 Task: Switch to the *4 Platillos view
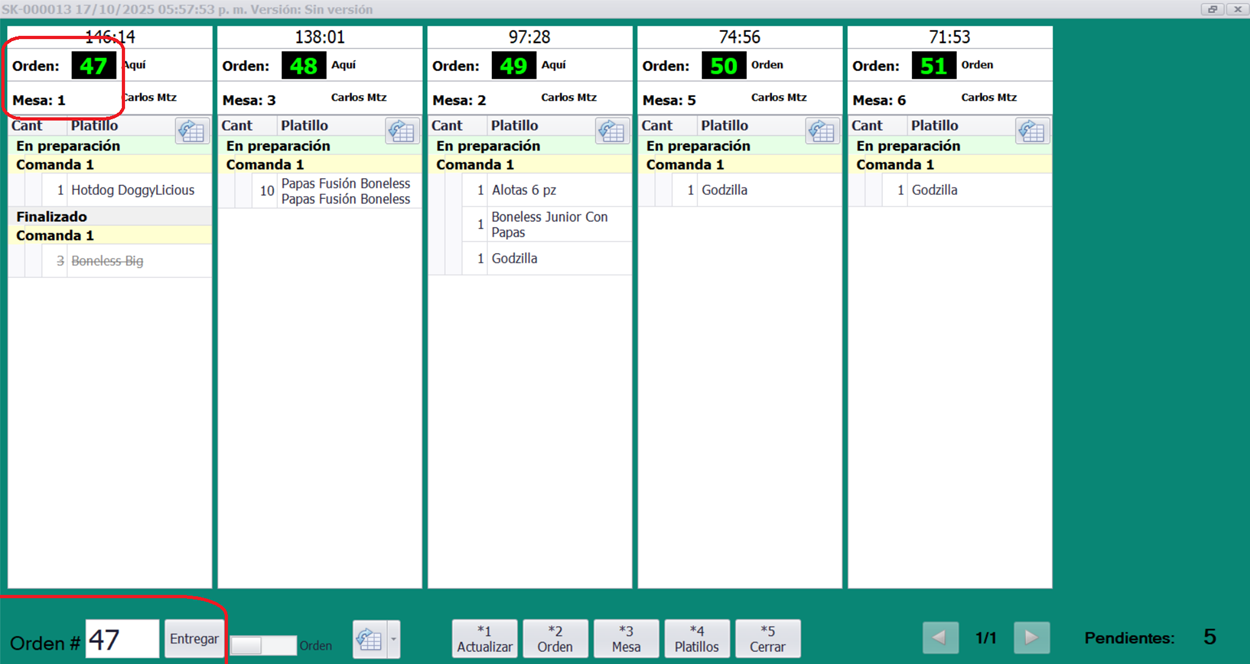[x=697, y=639]
